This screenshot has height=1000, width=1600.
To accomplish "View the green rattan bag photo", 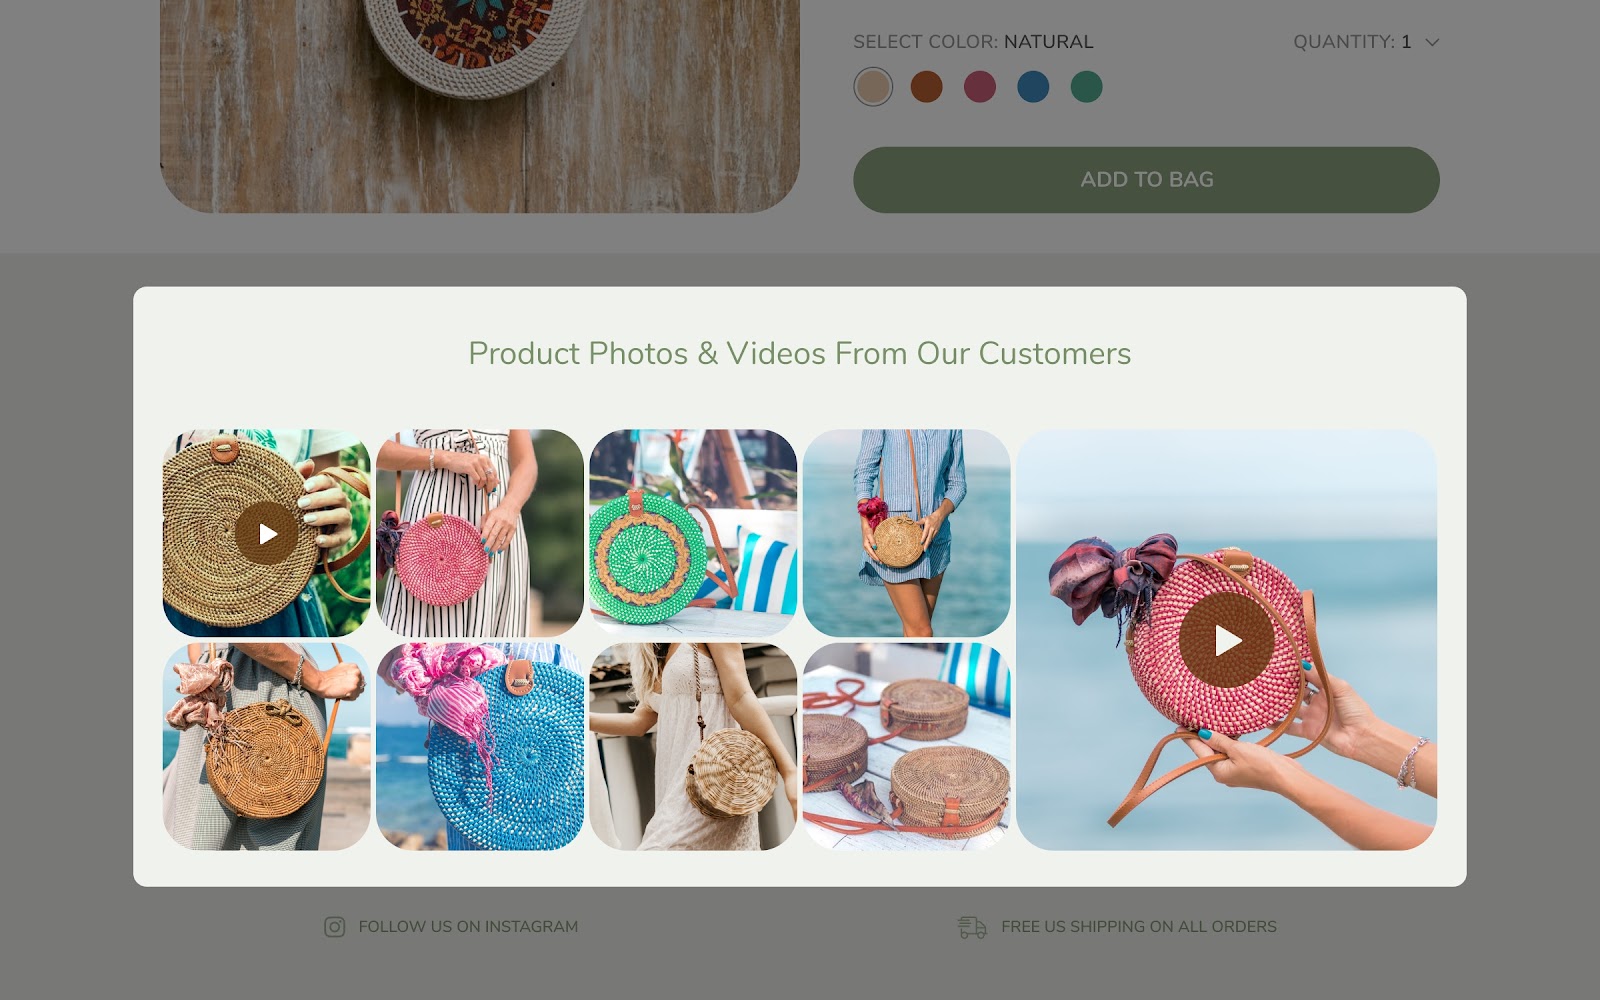I will pyautogui.click(x=693, y=533).
